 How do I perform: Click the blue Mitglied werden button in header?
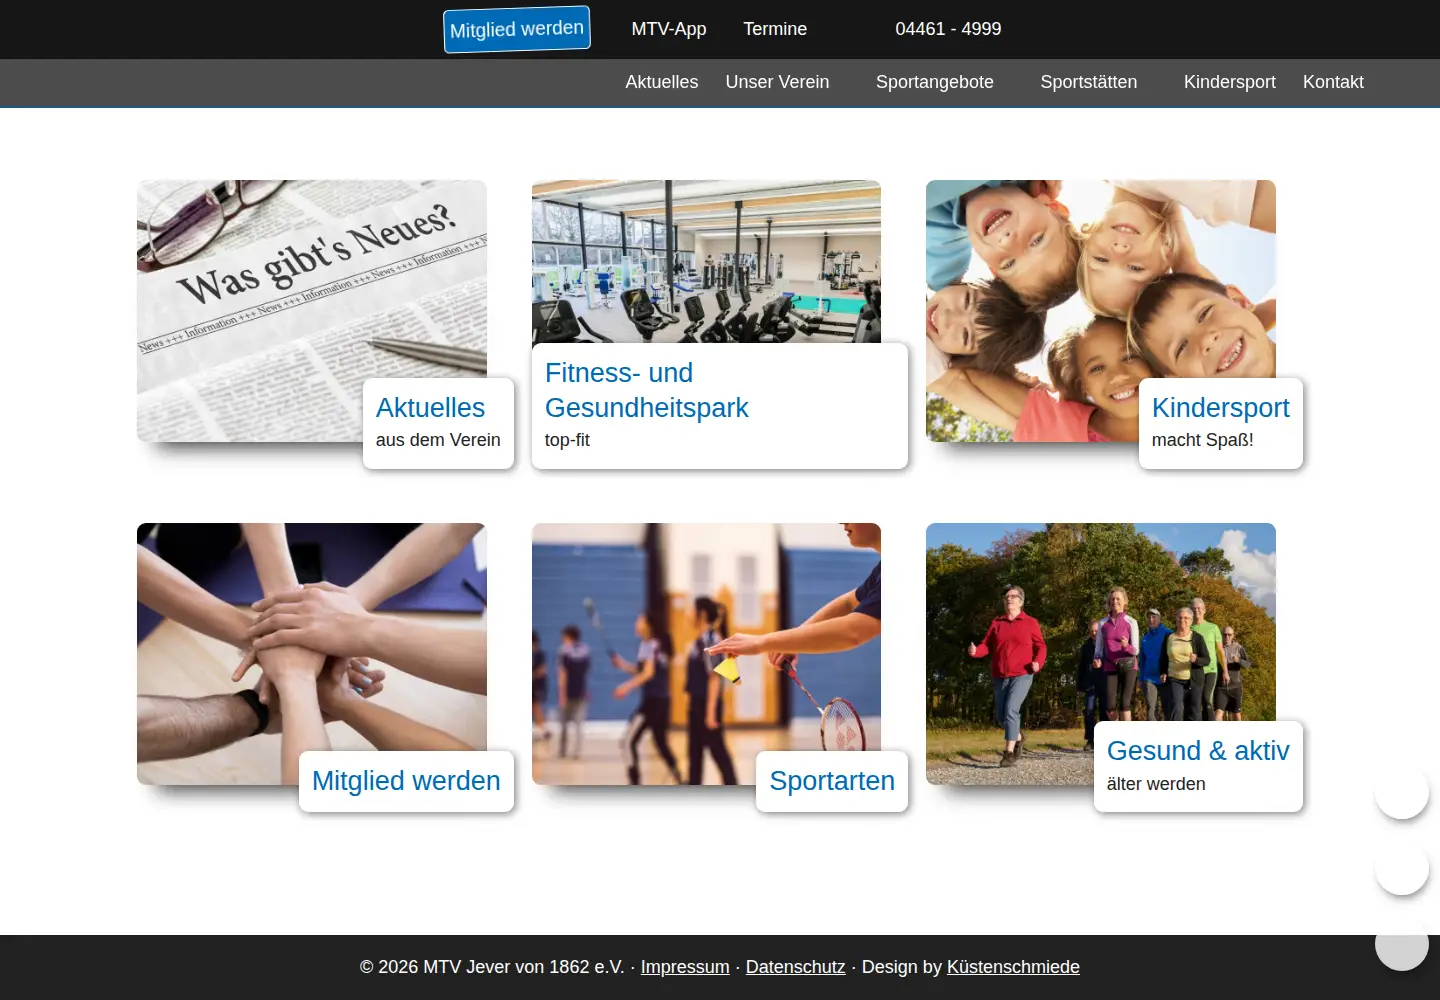pos(517,29)
